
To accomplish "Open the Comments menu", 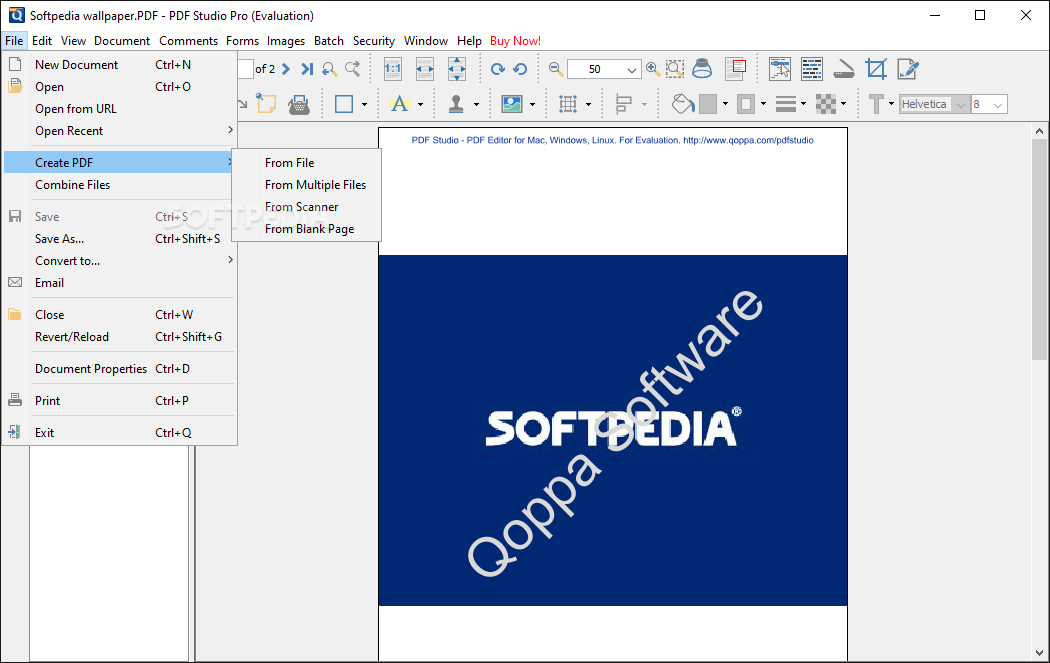I will point(188,41).
